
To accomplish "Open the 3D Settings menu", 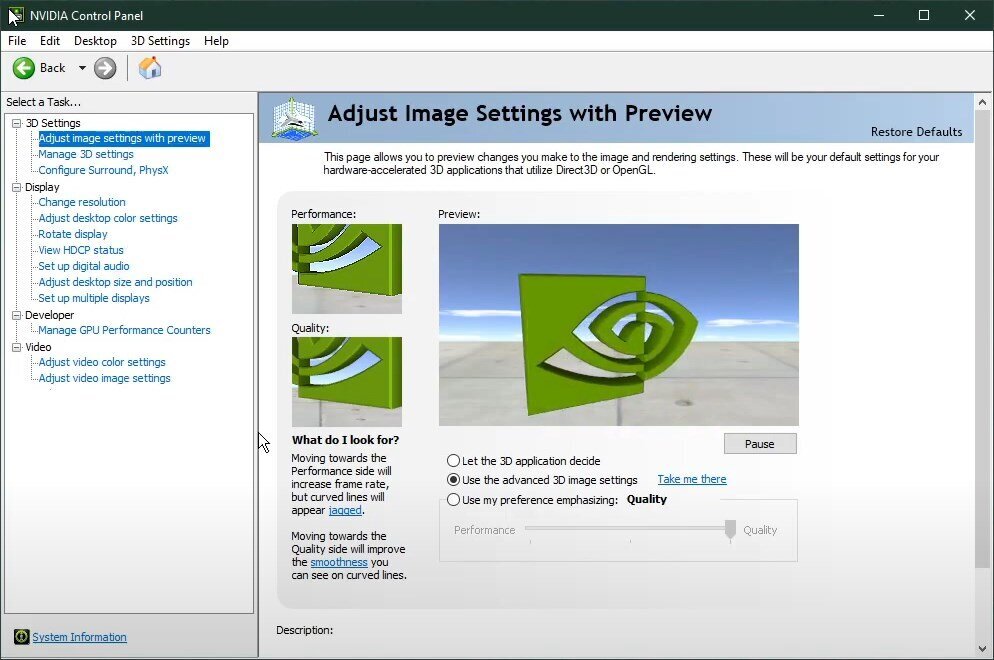I will [160, 41].
